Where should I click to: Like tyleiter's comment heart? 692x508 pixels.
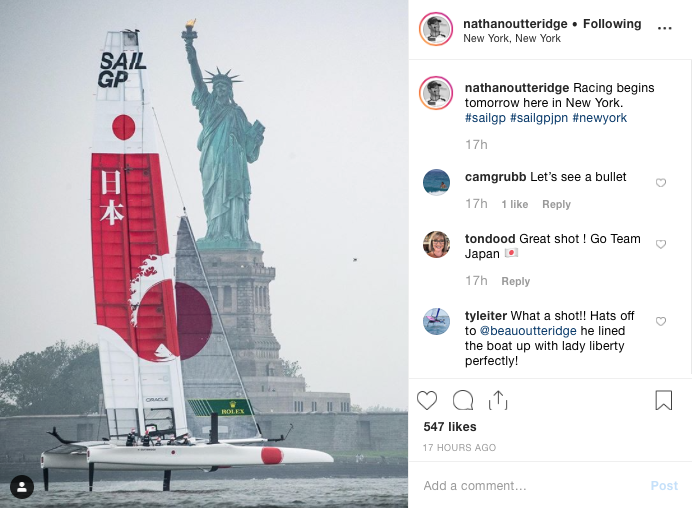click(x=661, y=321)
